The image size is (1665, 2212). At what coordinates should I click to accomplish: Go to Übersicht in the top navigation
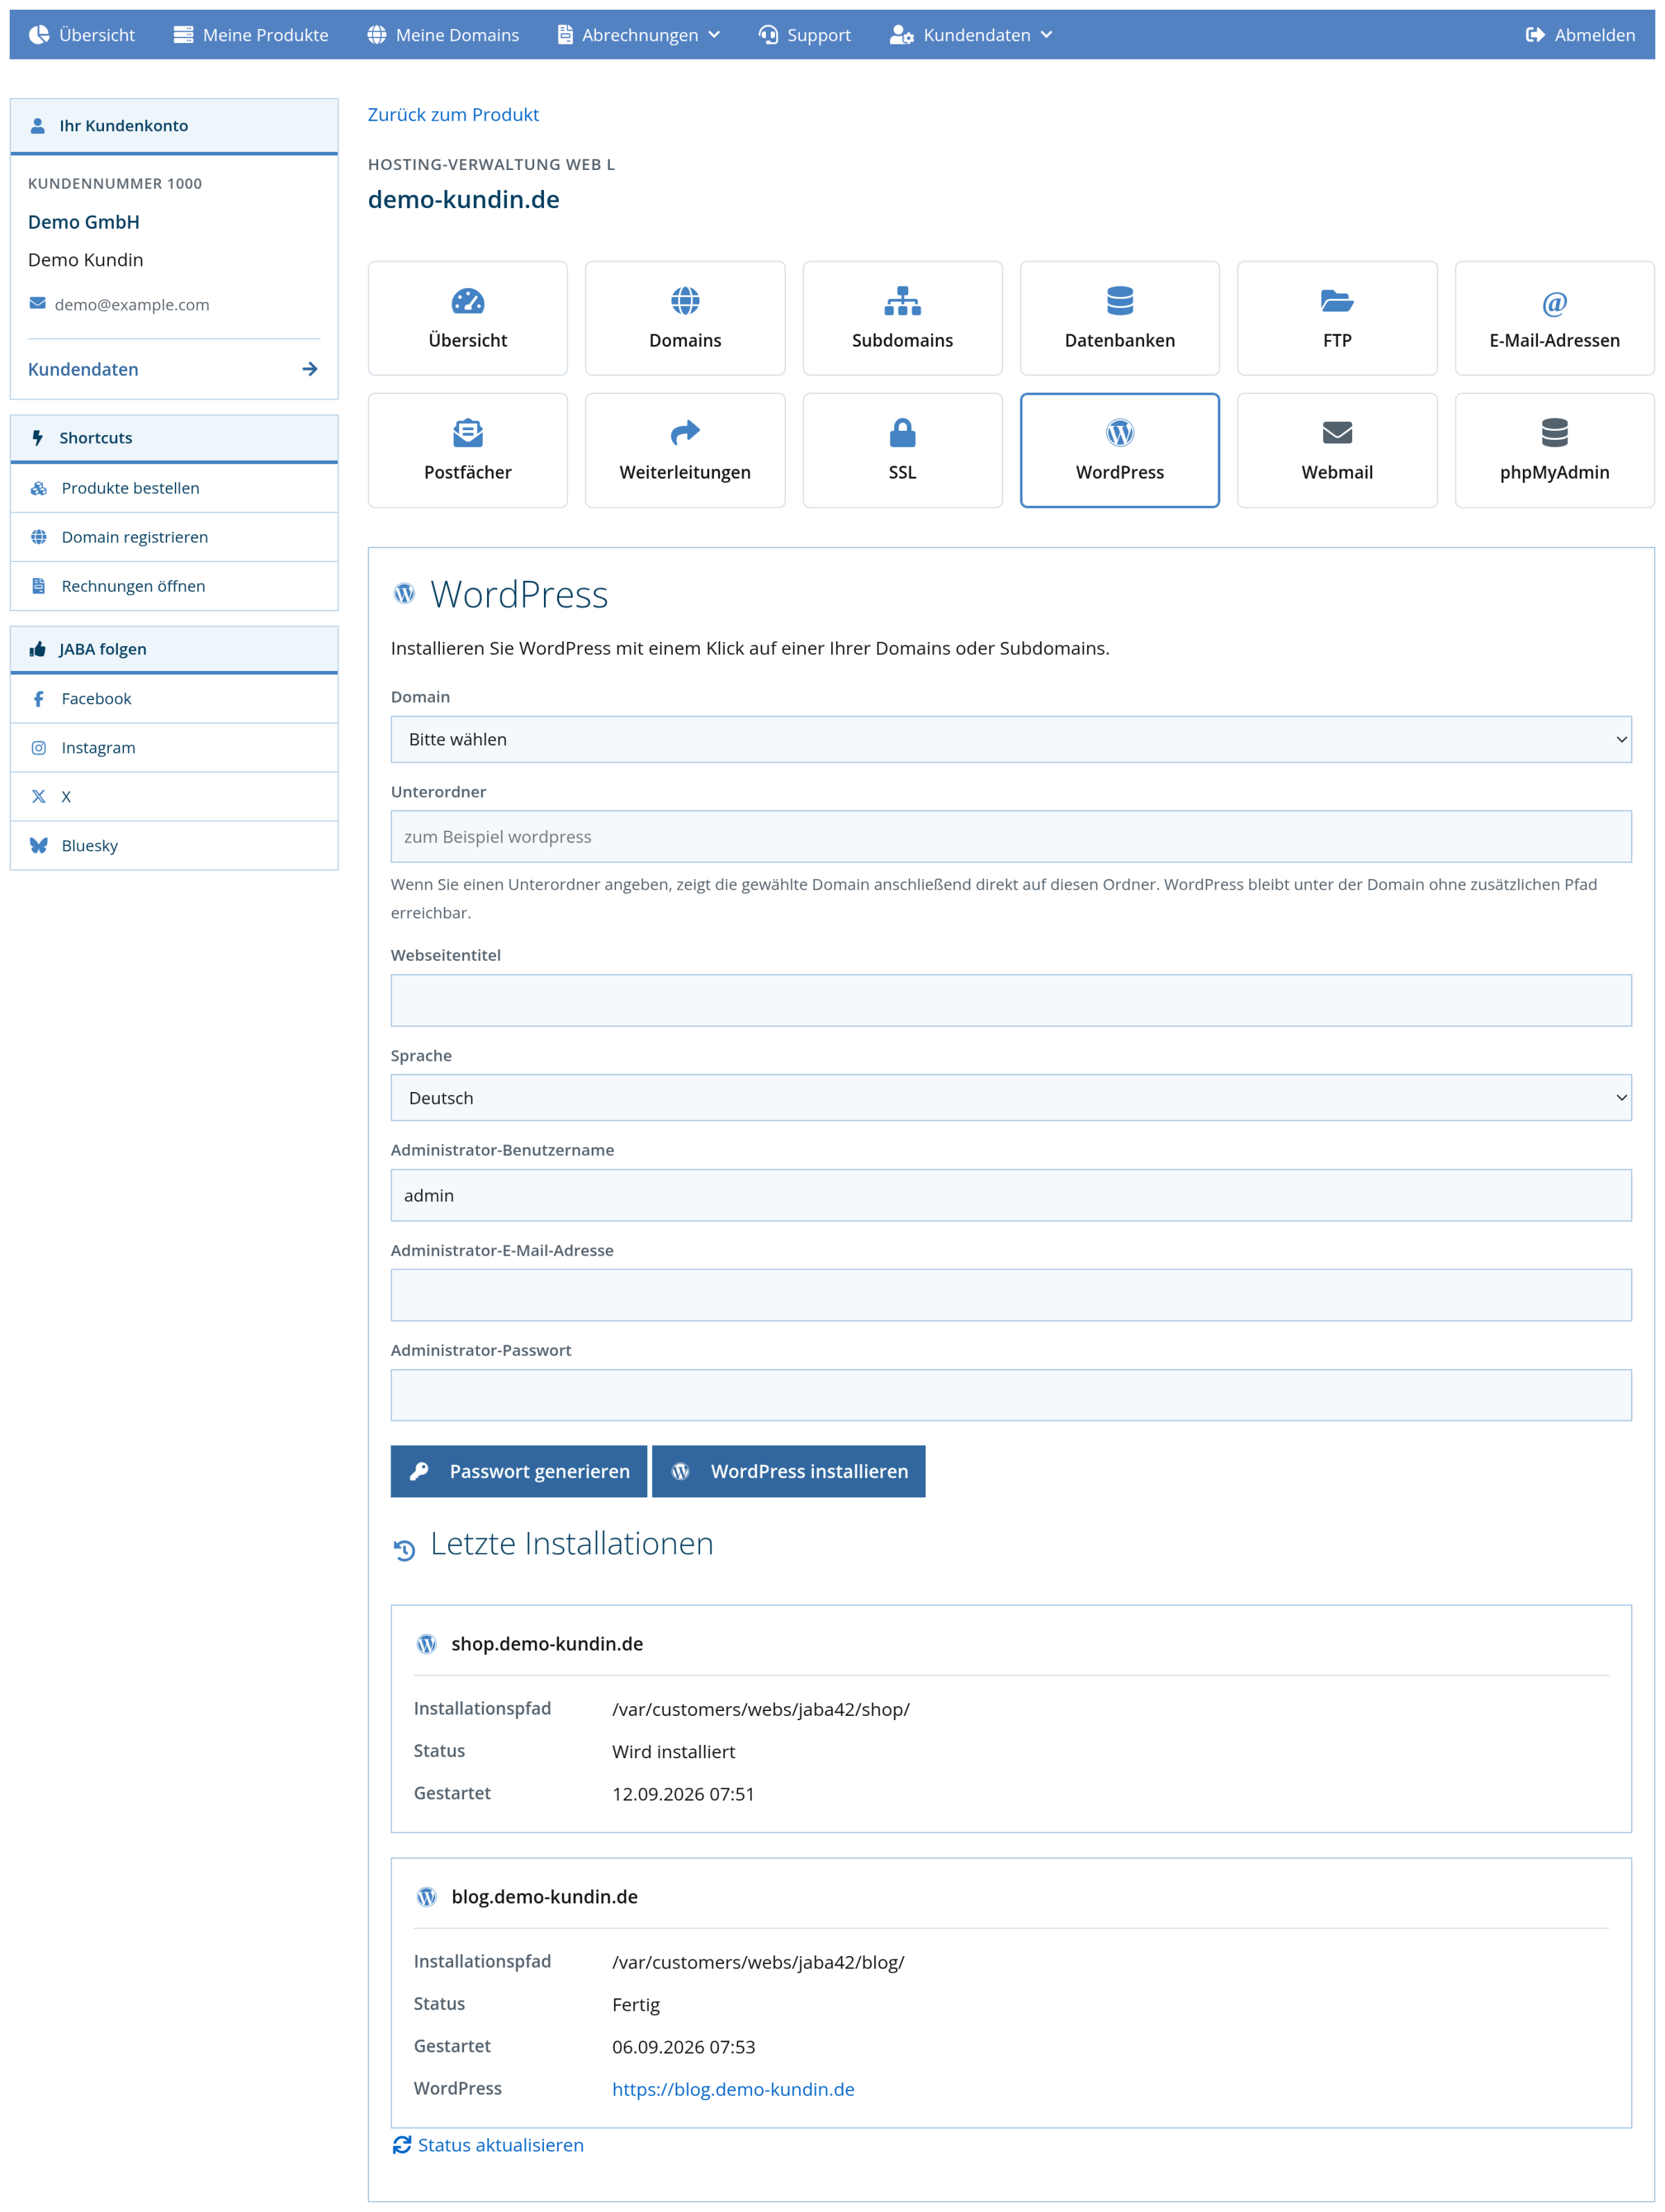pos(82,35)
